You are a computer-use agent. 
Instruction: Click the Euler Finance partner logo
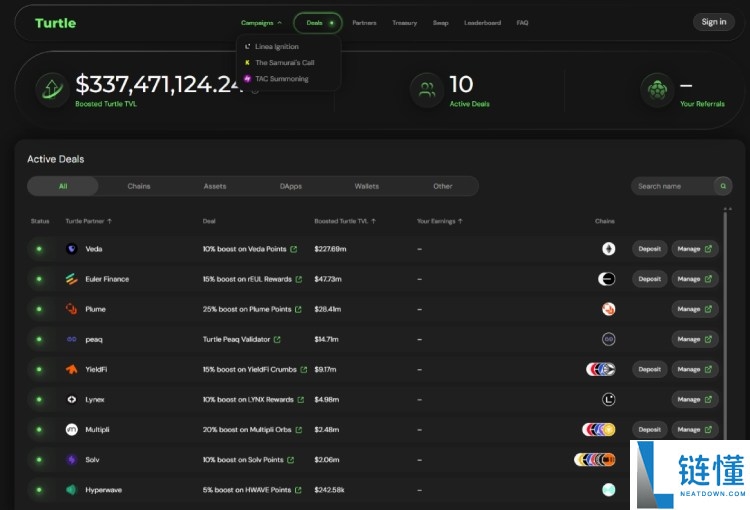(72, 279)
